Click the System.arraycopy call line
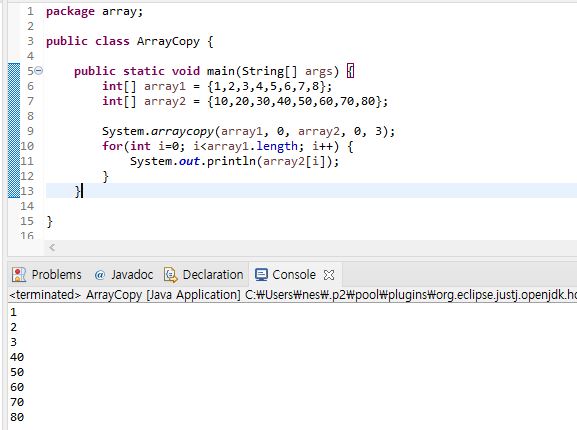This screenshot has width=577, height=430. [x=248, y=131]
